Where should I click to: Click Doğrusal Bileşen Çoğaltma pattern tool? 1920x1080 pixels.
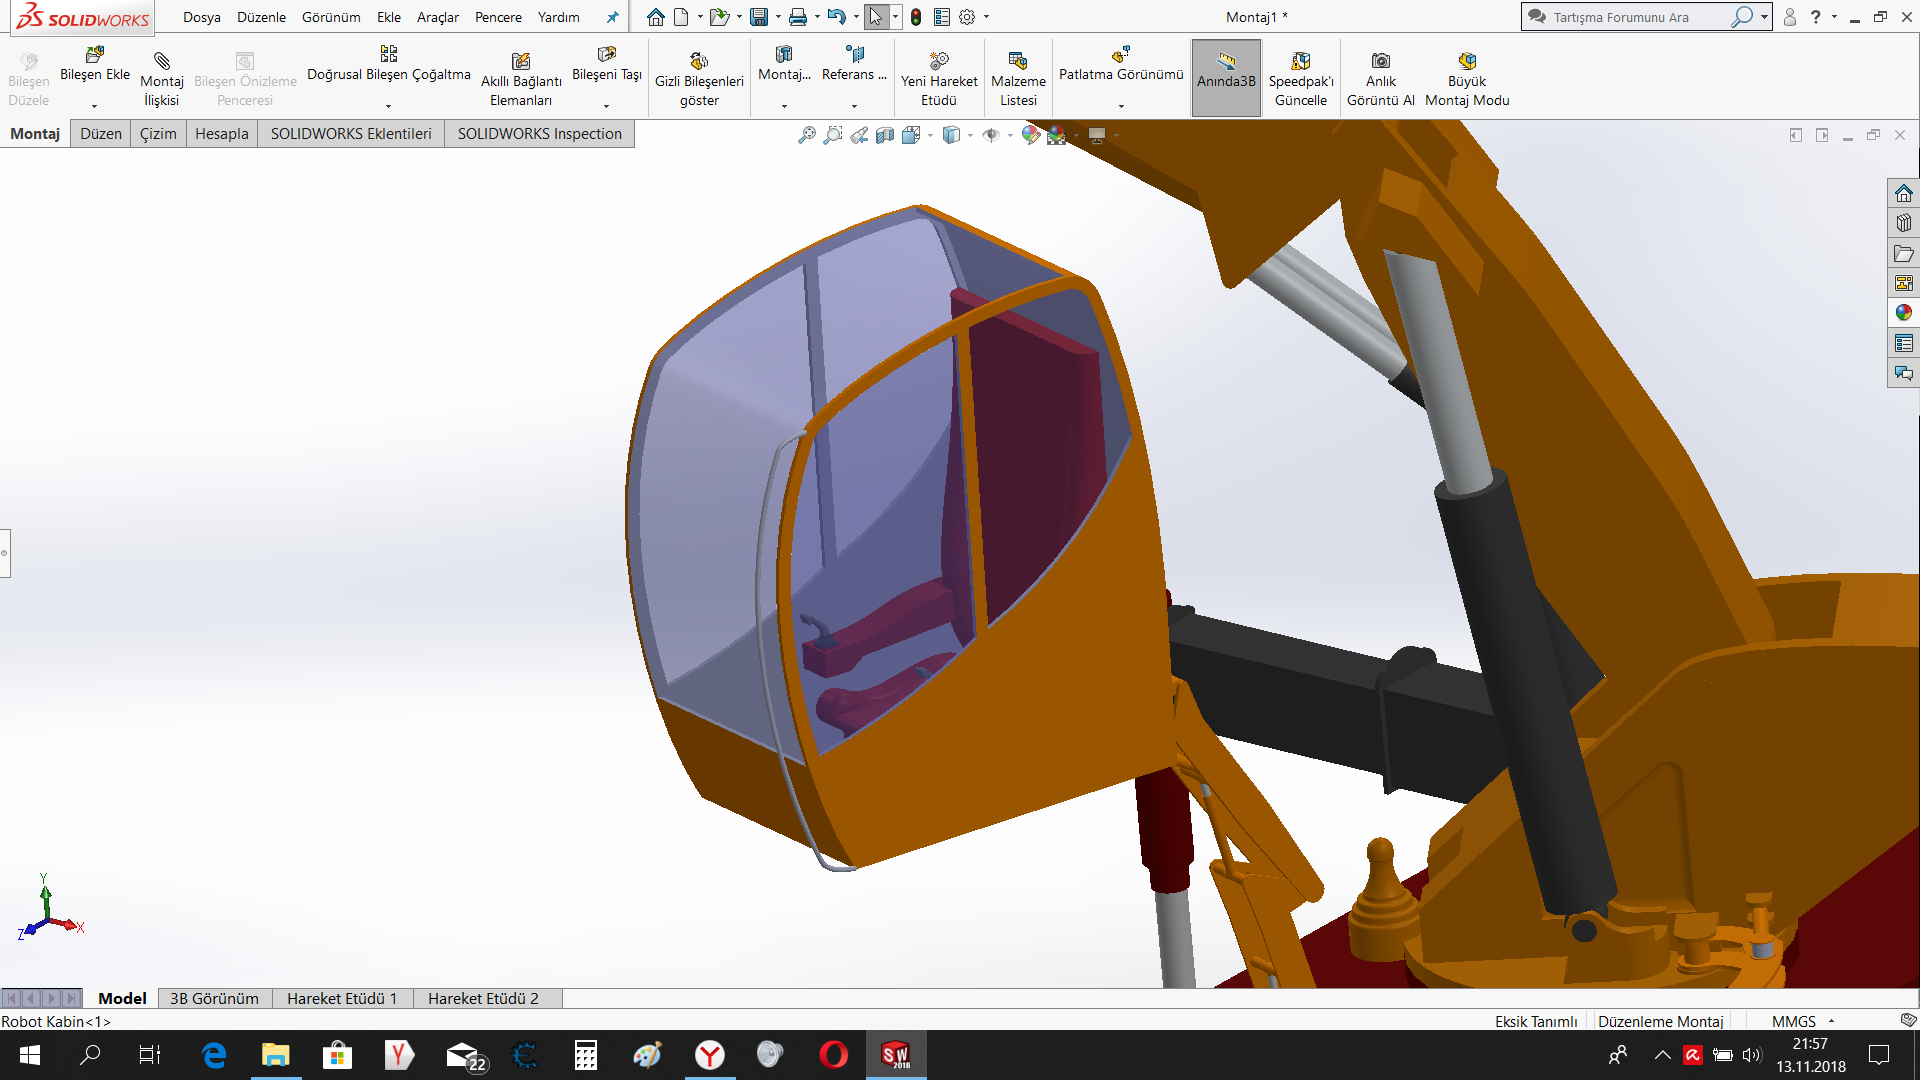pos(389,64)
